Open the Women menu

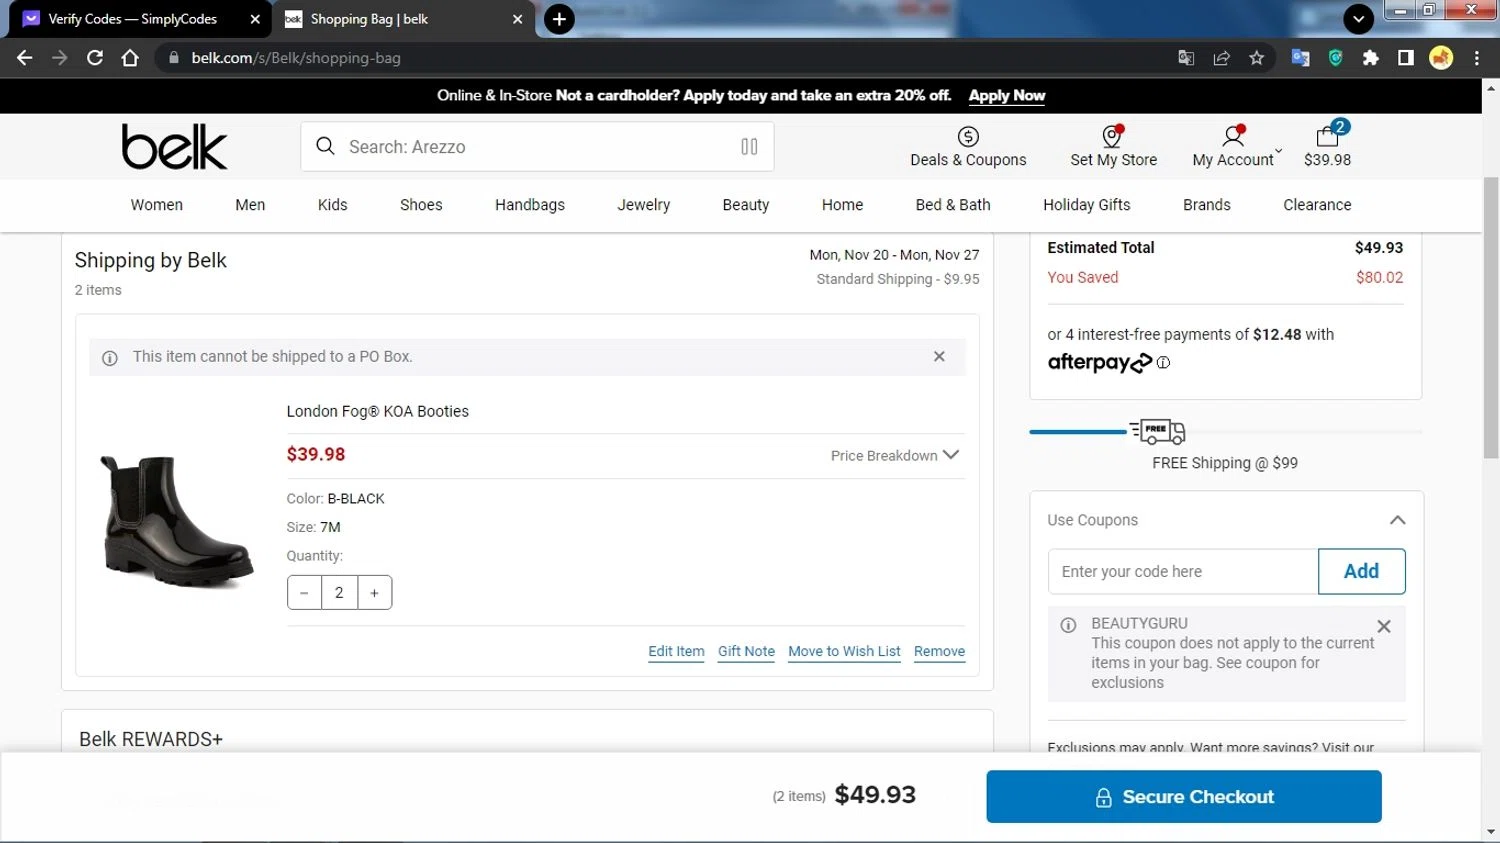[x=157, y=205]
